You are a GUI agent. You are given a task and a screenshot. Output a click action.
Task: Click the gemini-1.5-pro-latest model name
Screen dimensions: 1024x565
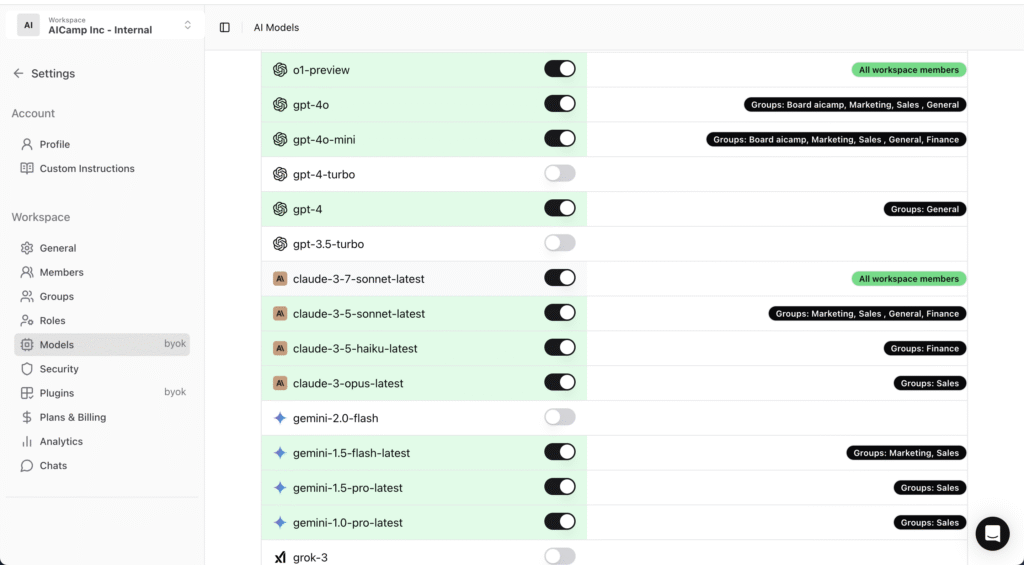click(x=347, y=487)
